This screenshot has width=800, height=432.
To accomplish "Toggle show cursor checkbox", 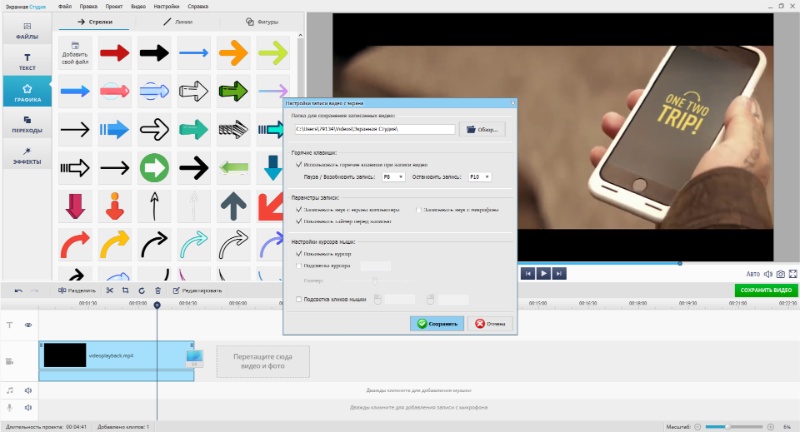I will click(x=299, y=253).
